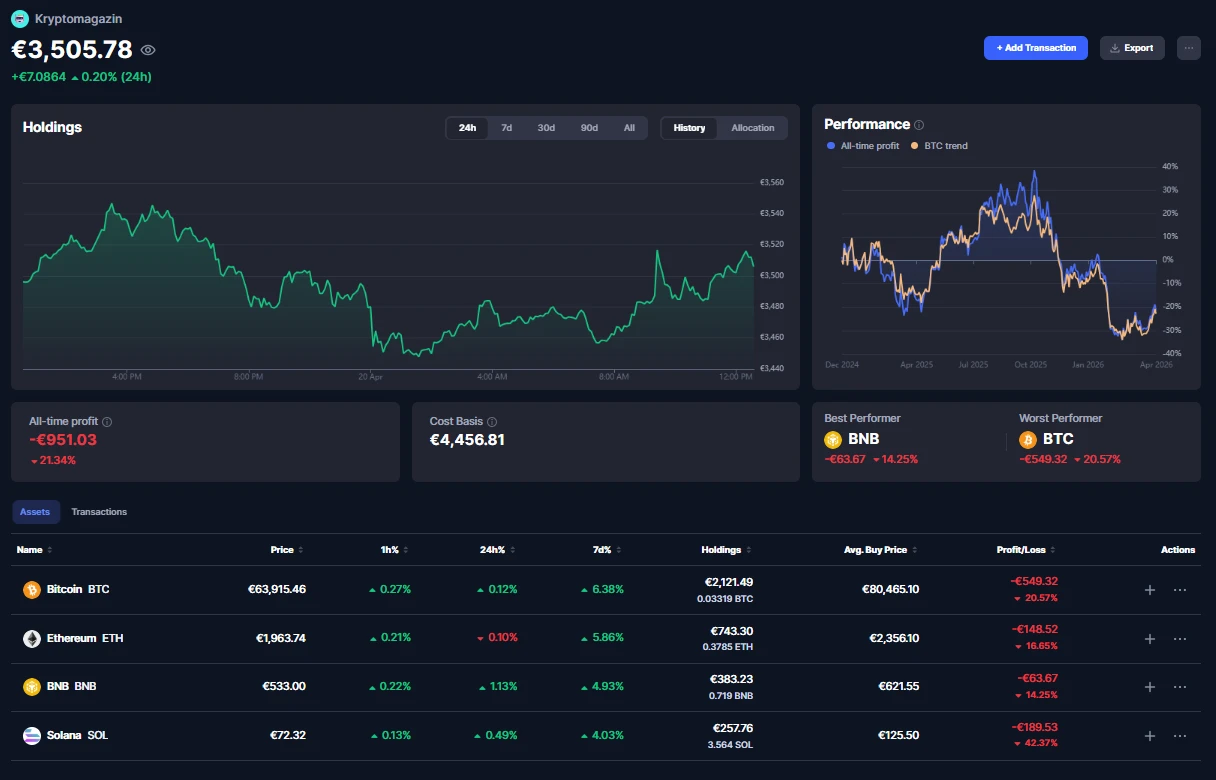Select the Assets tab

[35, 512]
